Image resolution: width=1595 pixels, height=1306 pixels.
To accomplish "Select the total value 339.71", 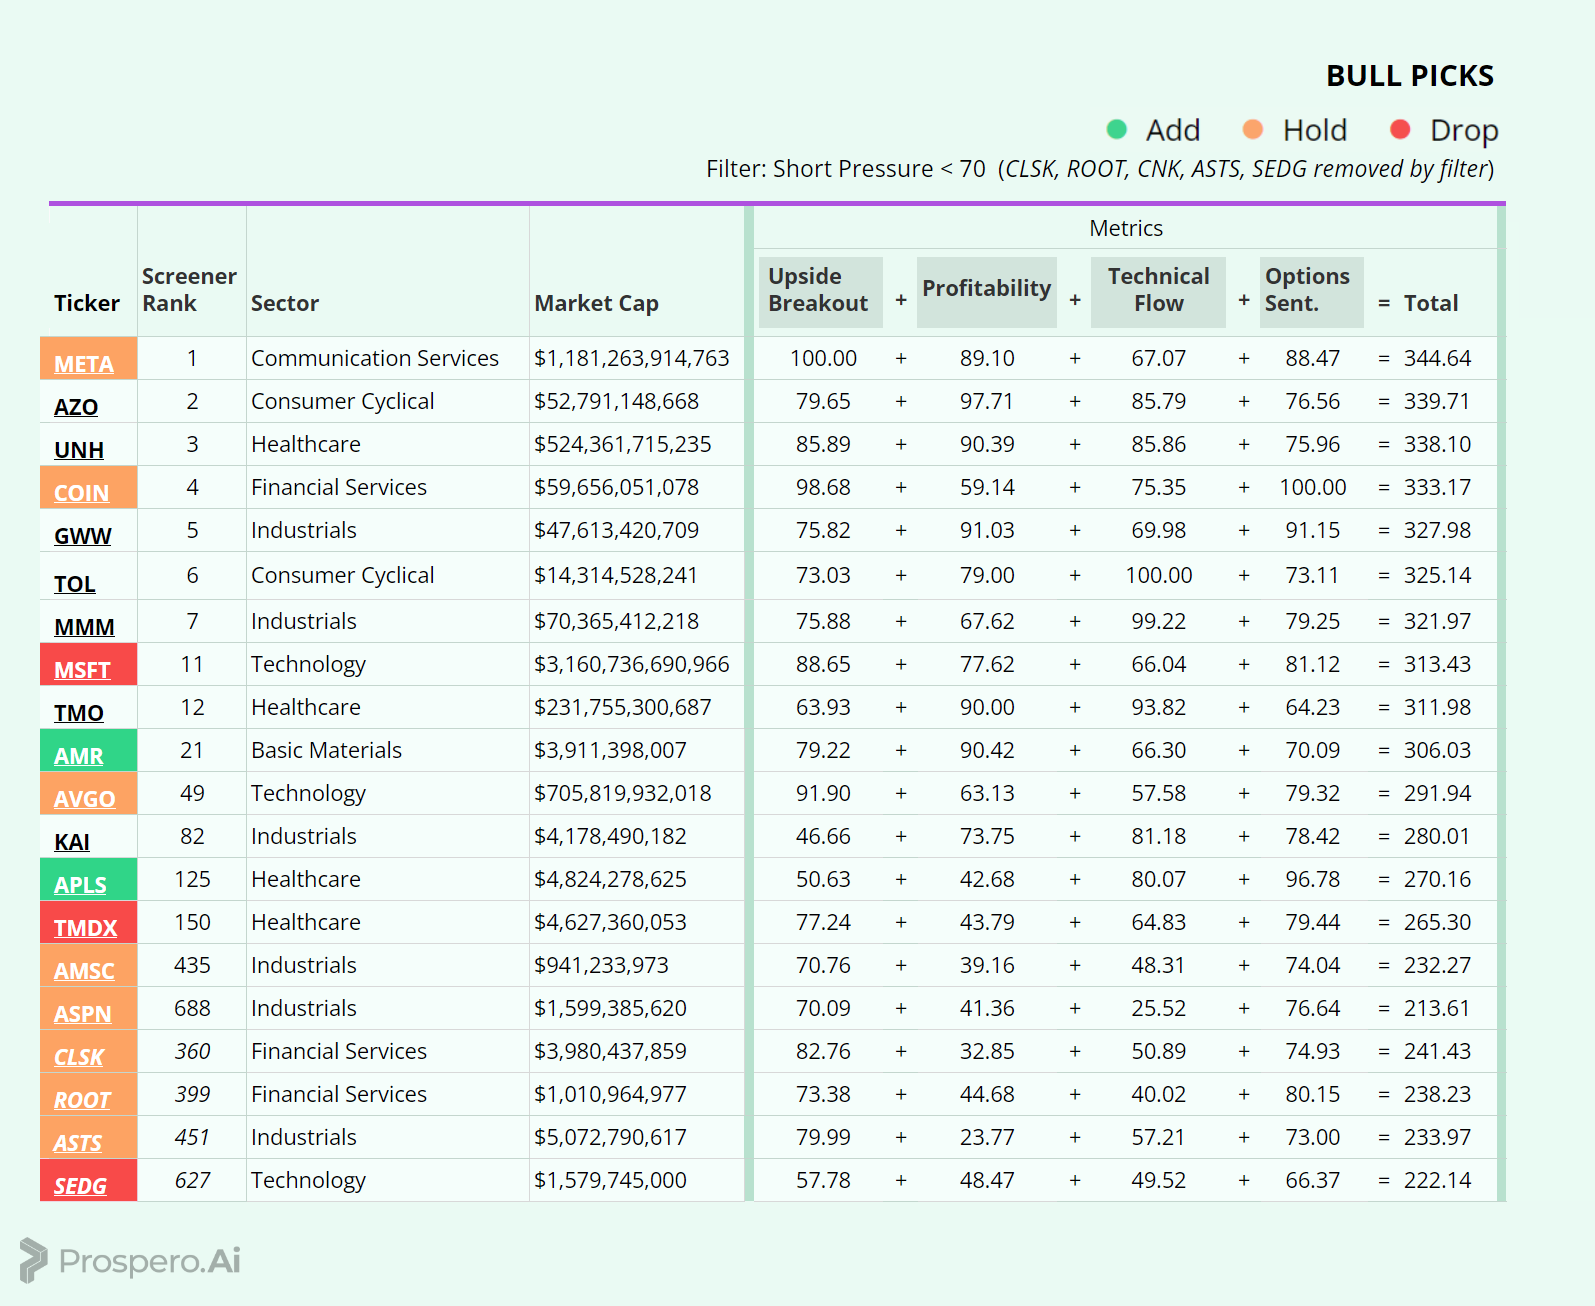I will tap(1437, 401).
